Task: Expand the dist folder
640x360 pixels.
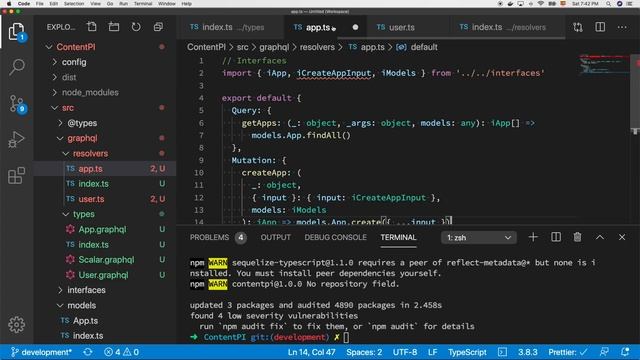Action: tap(69, 77)
